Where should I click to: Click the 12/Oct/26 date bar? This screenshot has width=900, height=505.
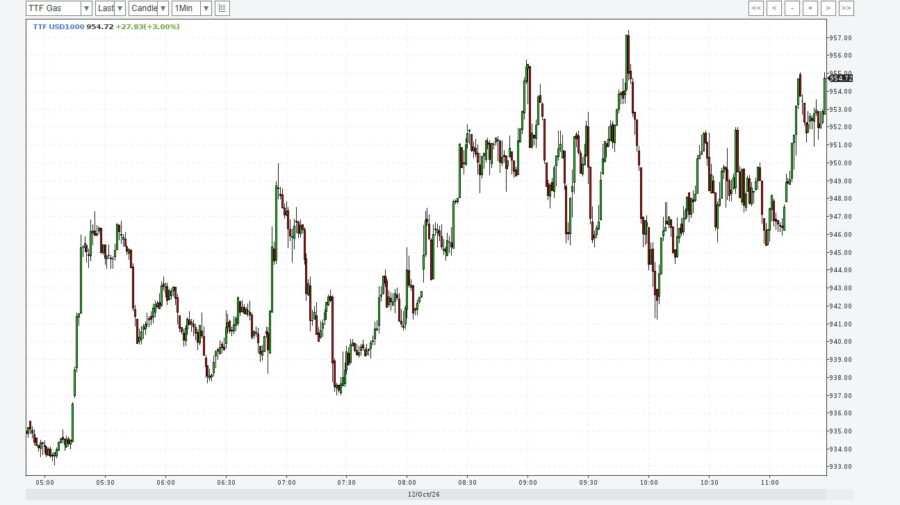[425, 494]
